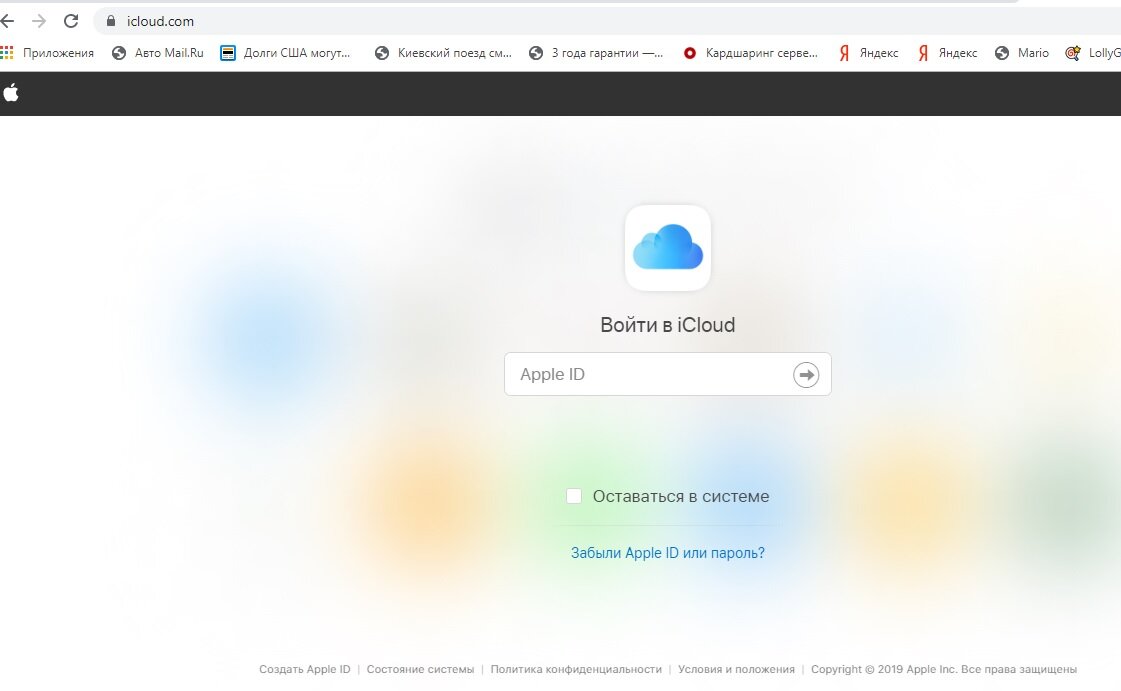Click the browser forward arrow

click(x=39, y=21)
